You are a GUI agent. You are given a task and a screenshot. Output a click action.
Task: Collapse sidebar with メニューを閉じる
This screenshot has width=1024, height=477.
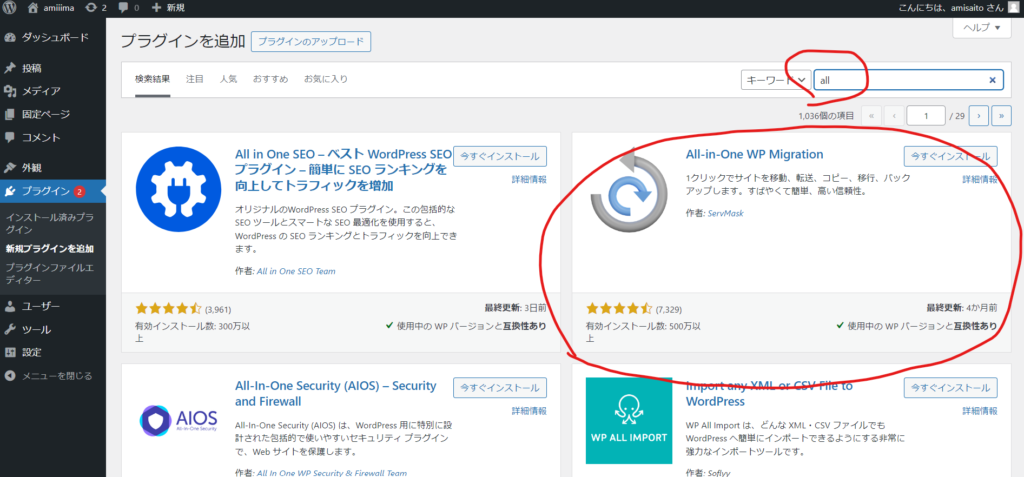pyautogui.click(x=53, y=376)
